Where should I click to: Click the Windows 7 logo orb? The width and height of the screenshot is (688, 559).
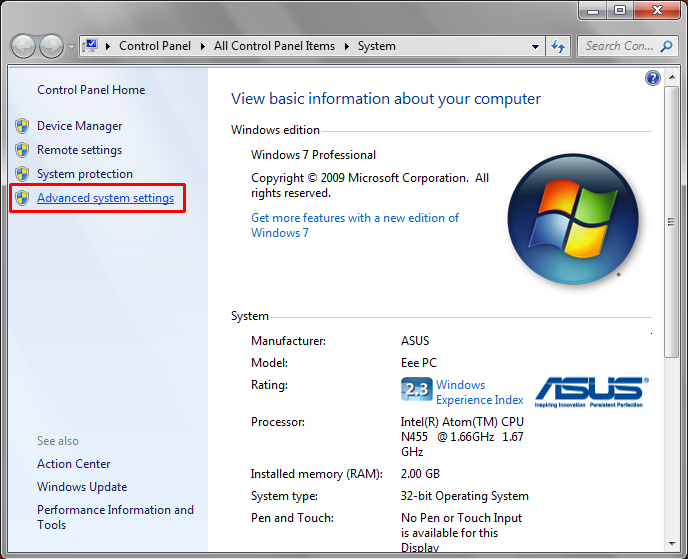(x=573, y=219)
